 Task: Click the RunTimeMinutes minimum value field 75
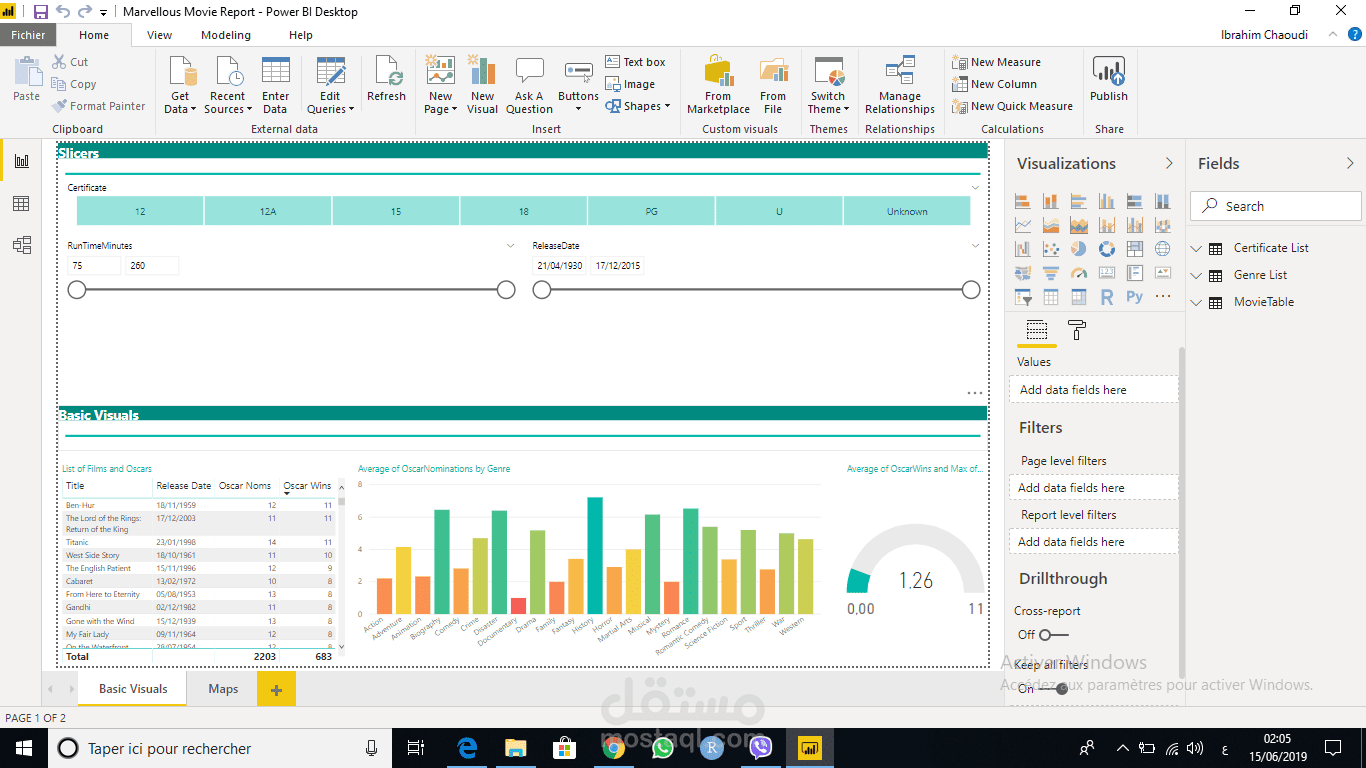(x=94, y=266)
